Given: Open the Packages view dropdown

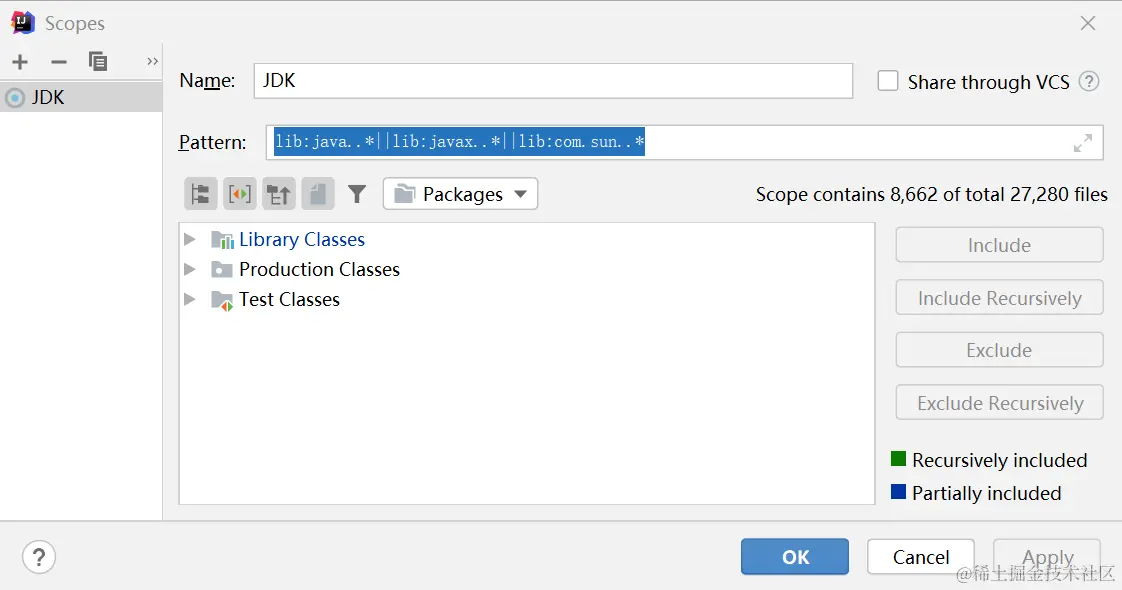Looking at the screenshot, I should click(460, 194).
